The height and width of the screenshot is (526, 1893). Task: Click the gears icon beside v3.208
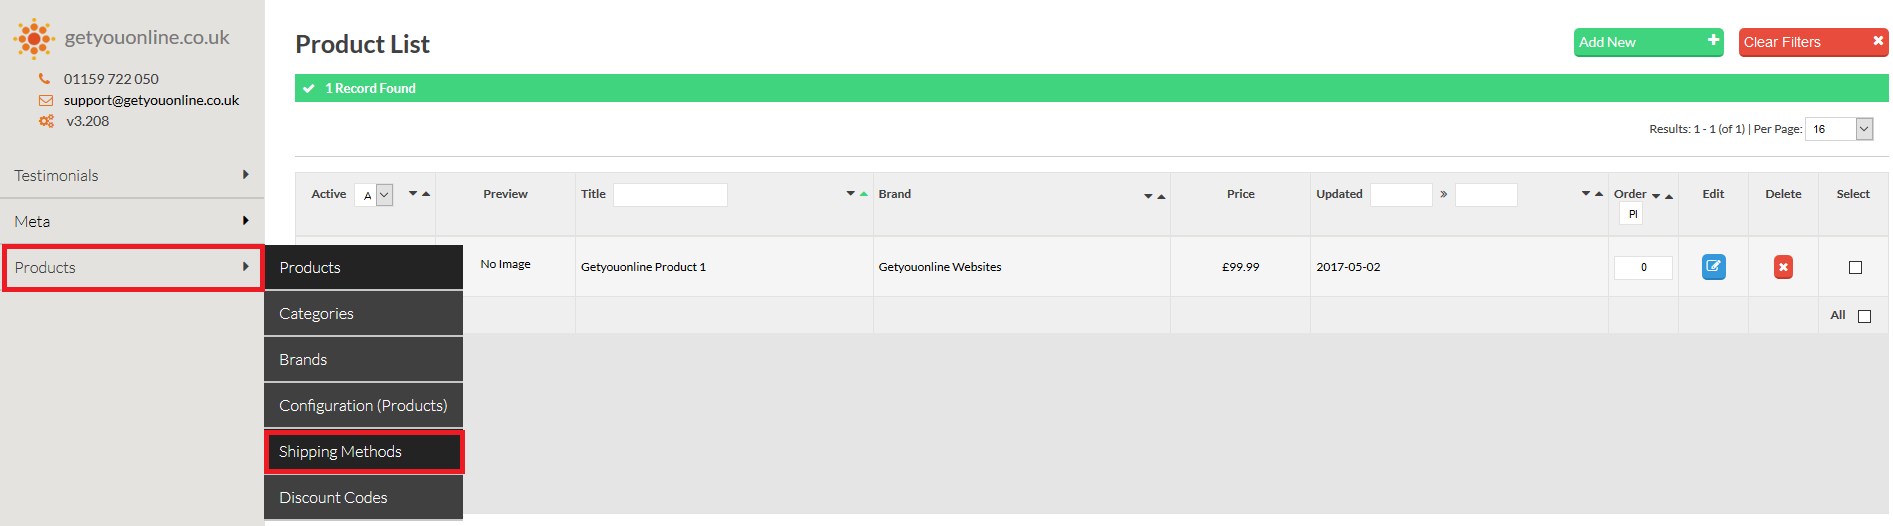(46, 121)
